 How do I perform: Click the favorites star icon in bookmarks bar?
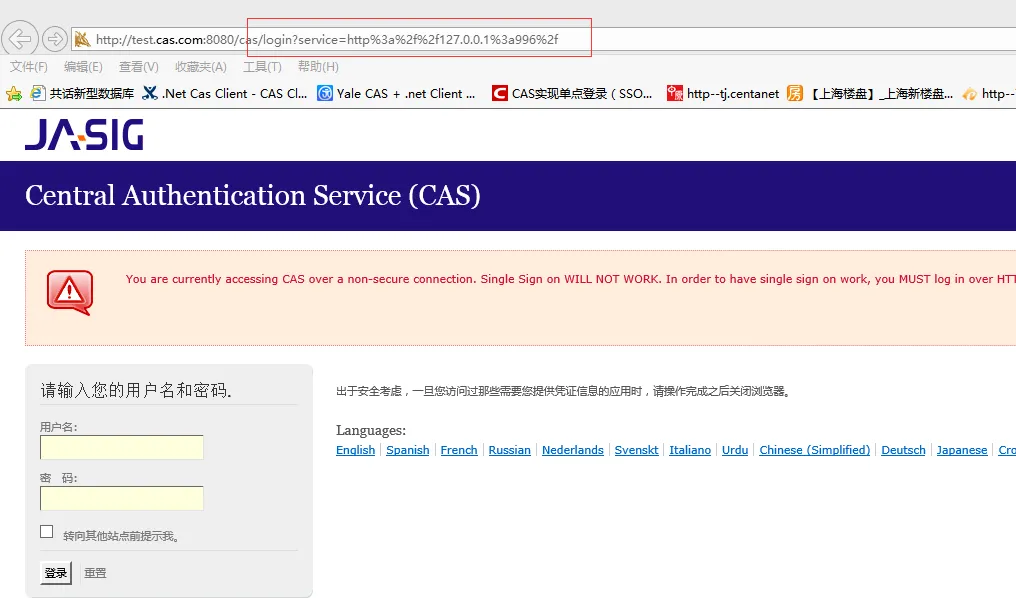click(x=14, y=93)
